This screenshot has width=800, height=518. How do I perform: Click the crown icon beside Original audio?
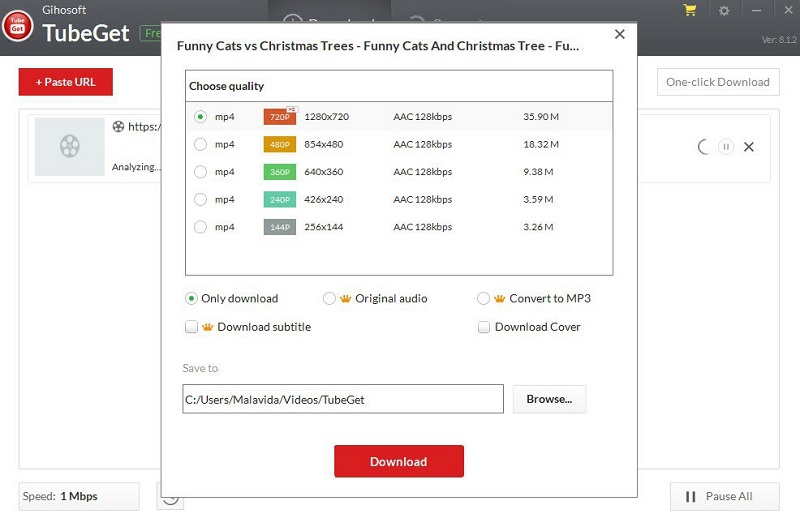345,299
